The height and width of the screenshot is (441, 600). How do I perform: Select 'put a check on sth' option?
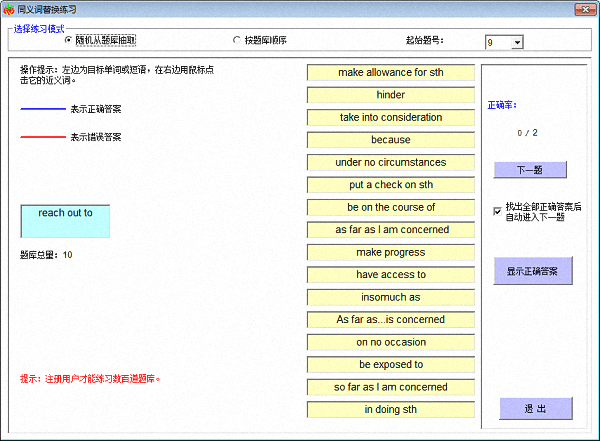coord(390,185)
